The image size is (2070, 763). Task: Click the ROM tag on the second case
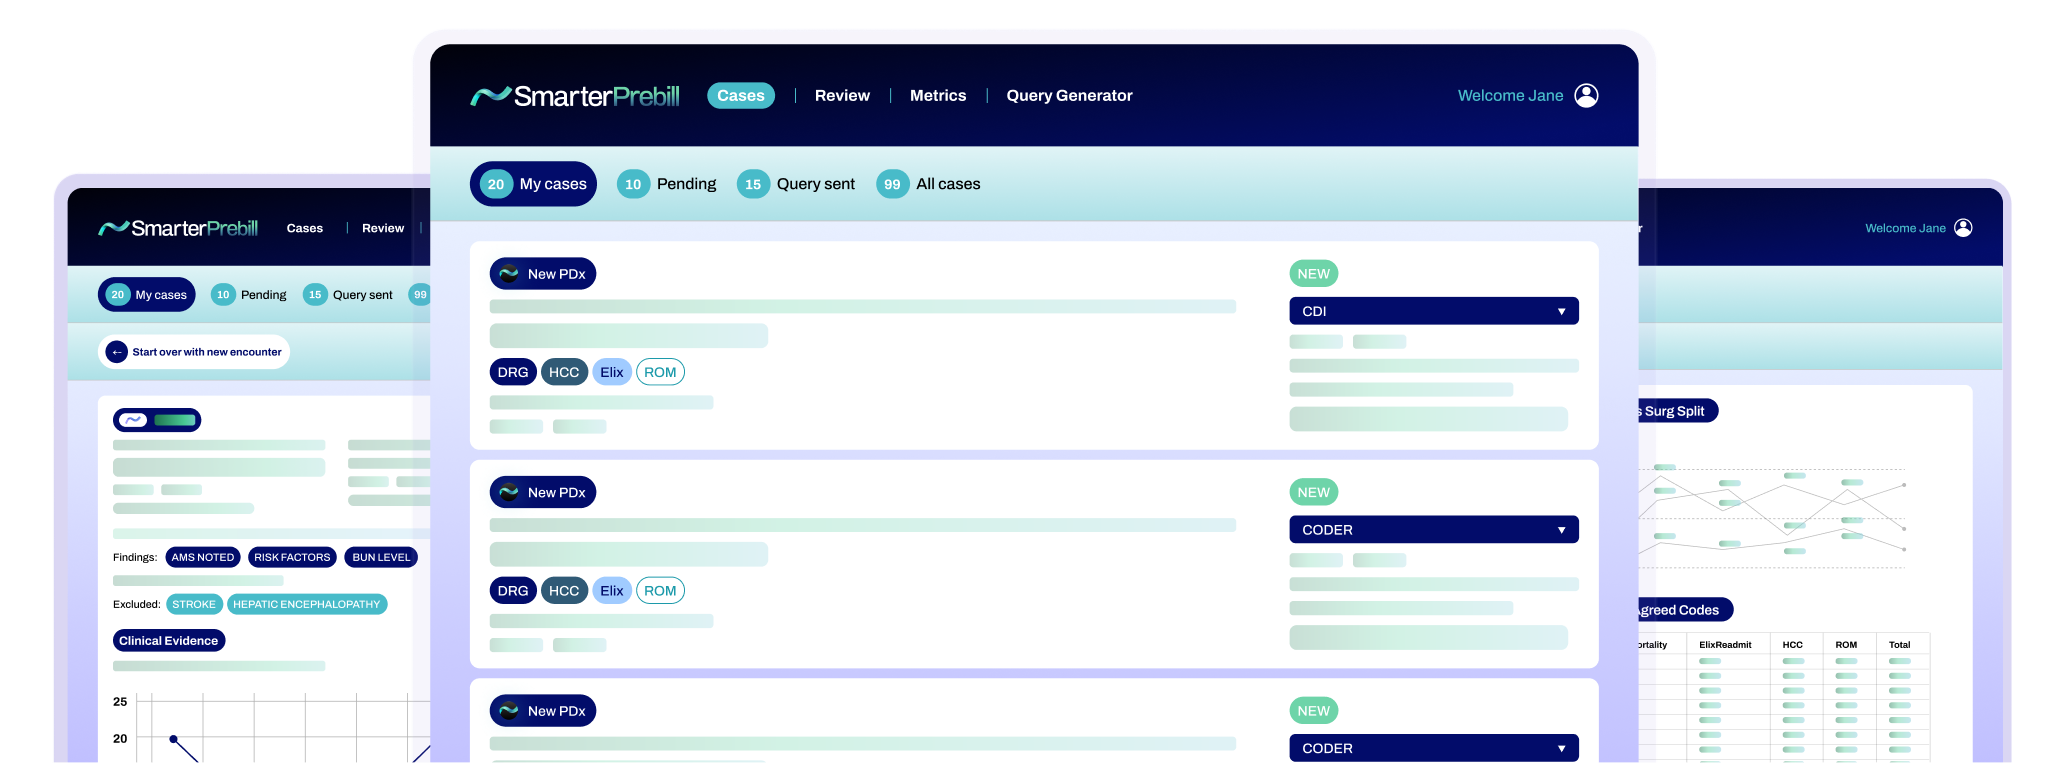click(x=660, y=591)
